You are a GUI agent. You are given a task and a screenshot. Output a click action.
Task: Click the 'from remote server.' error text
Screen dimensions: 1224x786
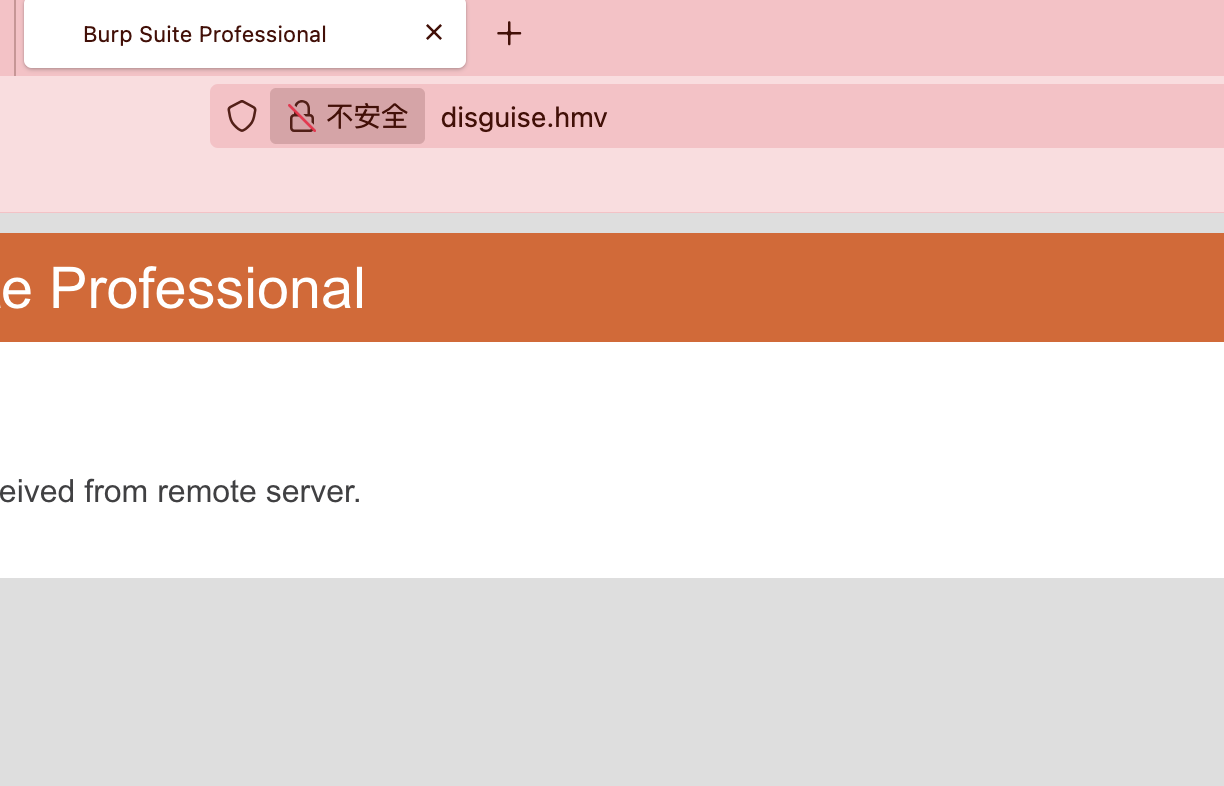[x=222, y=491]
